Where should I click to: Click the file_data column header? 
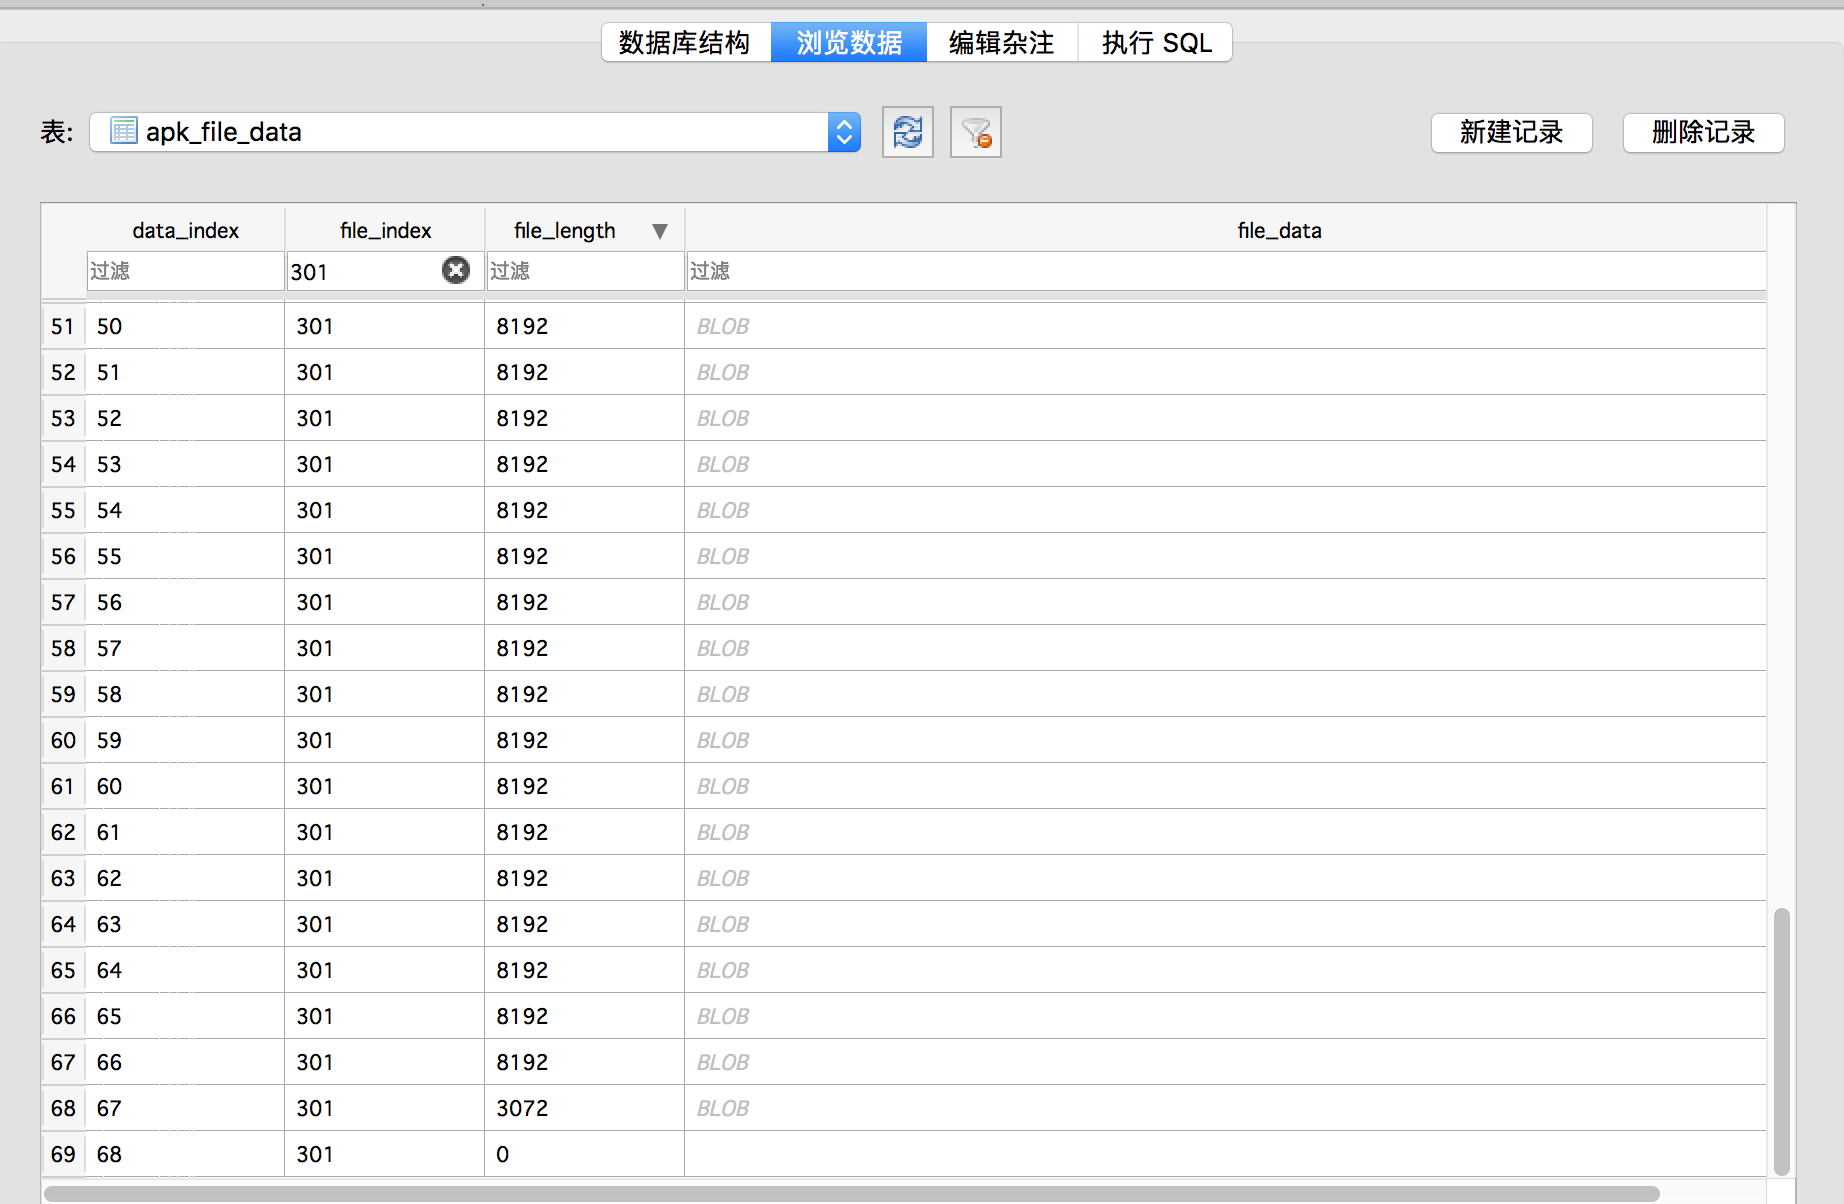(x=1278, y=231)
